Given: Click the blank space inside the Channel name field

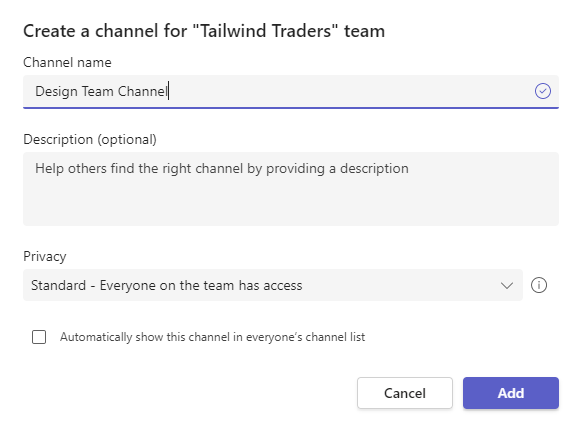Looking at the screenshot, I should click(x=350, y=91).
